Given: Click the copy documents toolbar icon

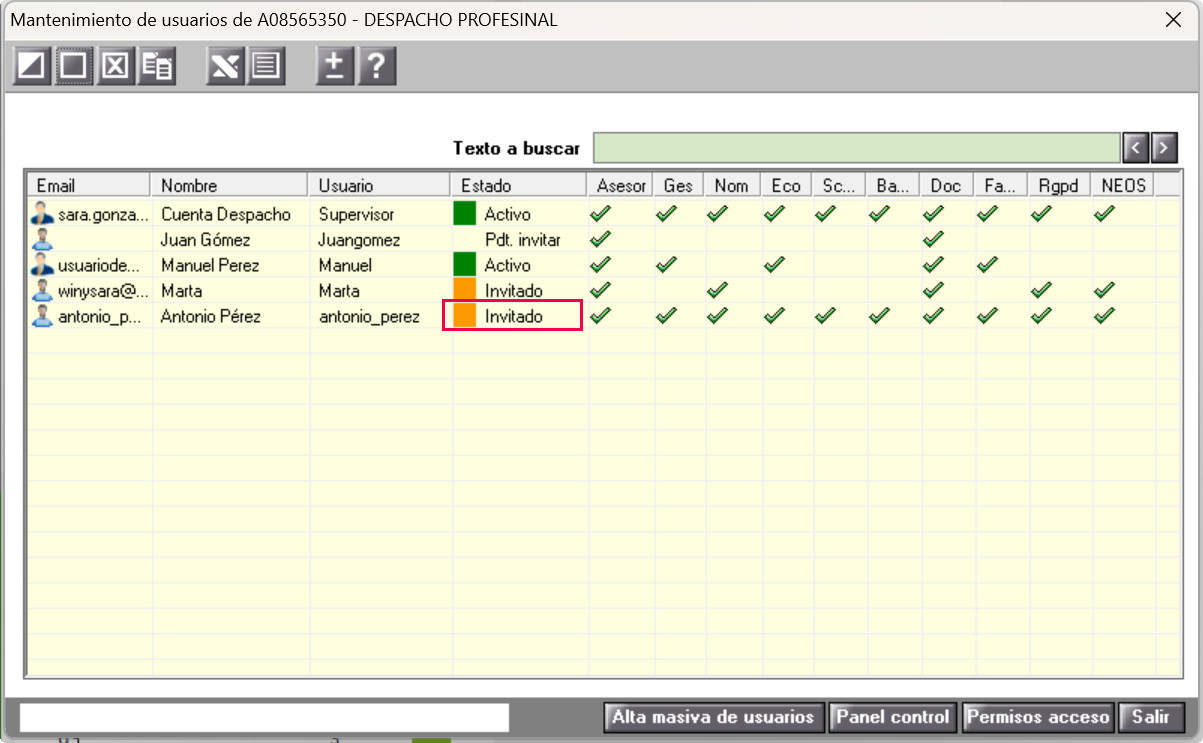Looking at the screenshot, I should (x=157, y=66).
